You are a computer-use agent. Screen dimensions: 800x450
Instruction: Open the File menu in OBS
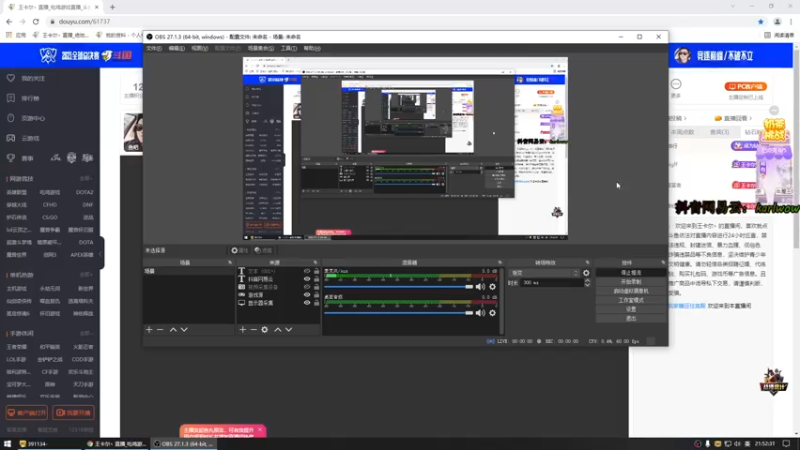(154, 48)
